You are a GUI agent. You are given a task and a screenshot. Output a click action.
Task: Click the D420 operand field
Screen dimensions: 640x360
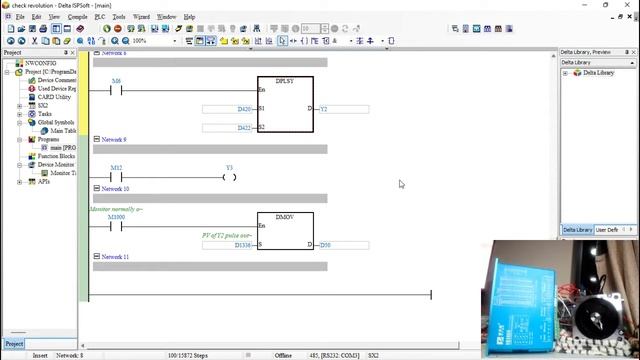pos(227,109)
